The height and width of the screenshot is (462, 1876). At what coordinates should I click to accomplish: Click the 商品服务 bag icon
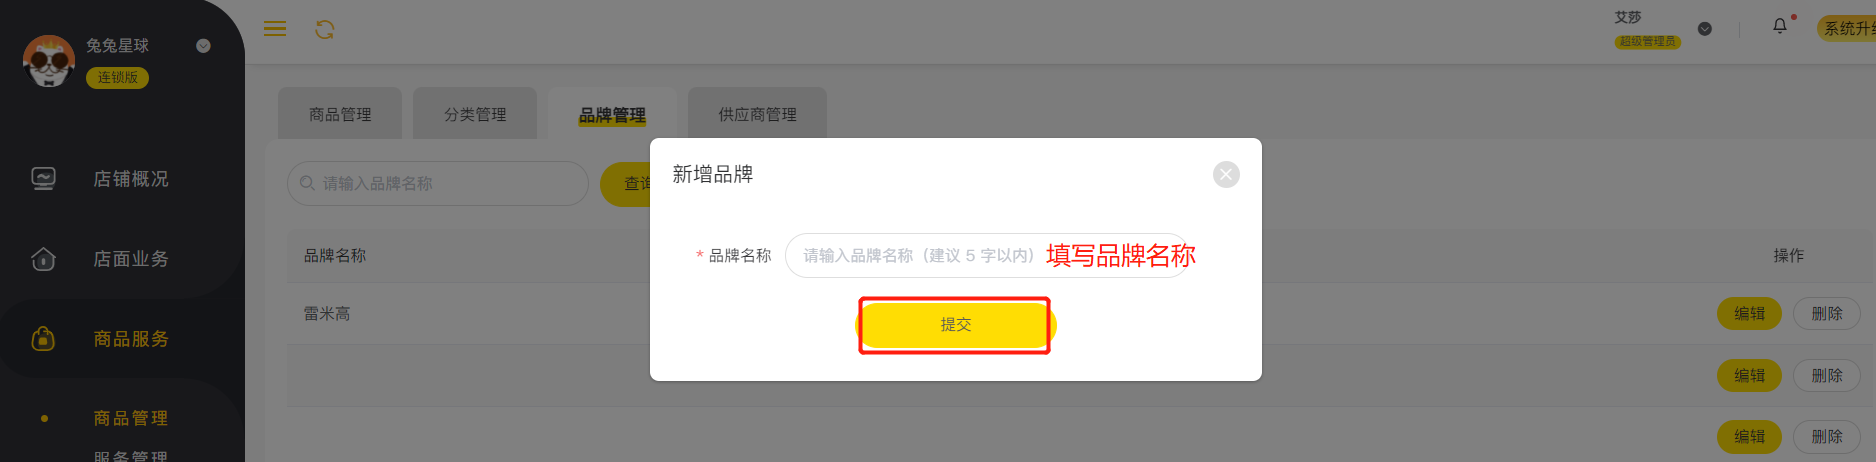tap(44, 339)
